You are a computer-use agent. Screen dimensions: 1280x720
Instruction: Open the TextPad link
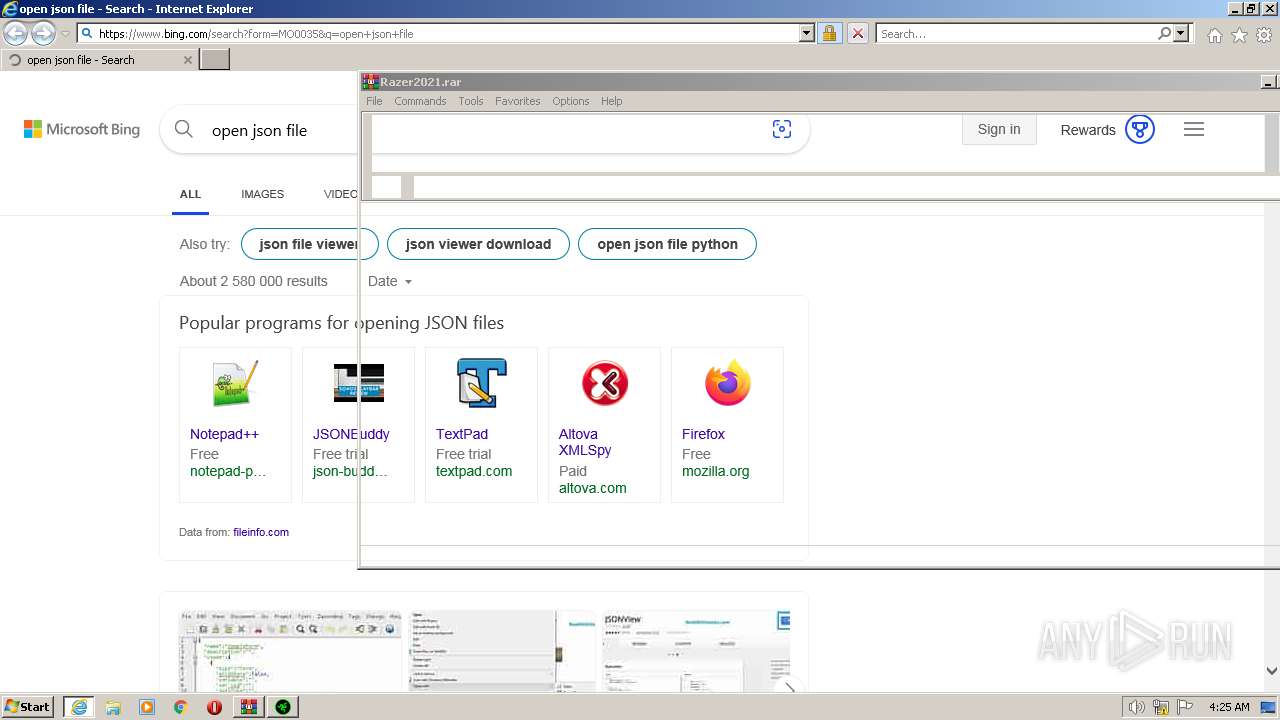pos(462,434)
